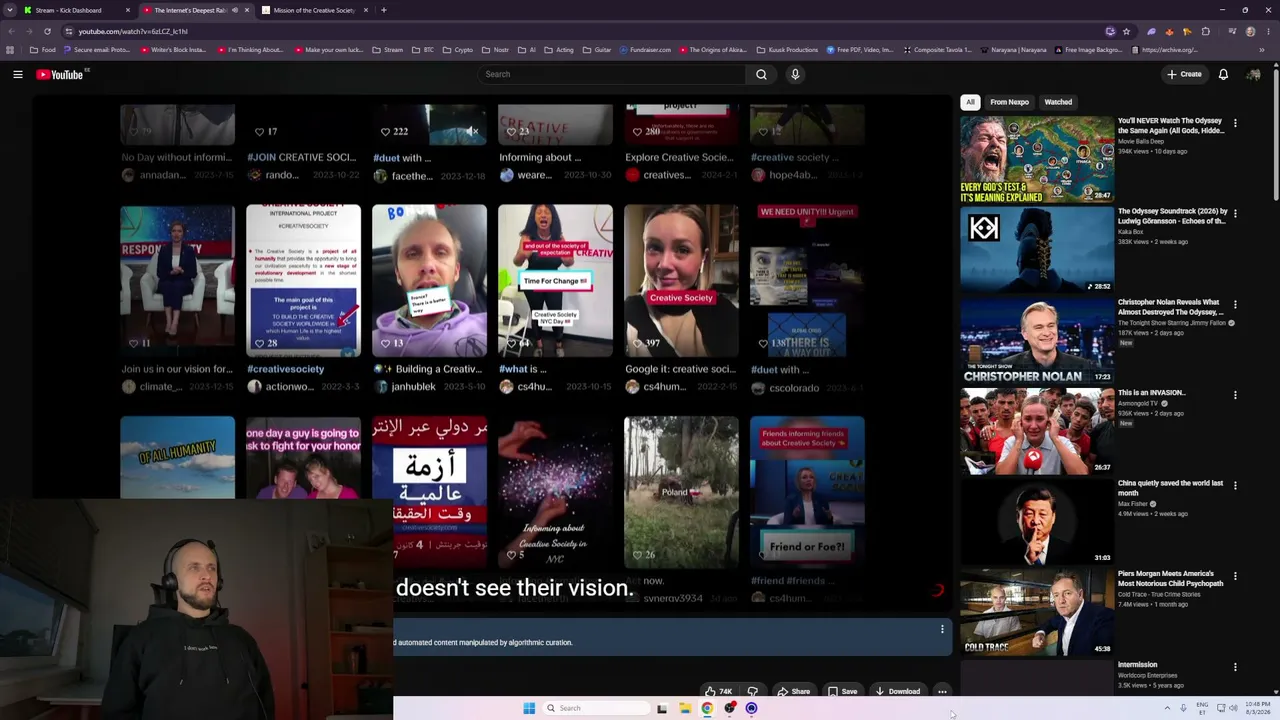
Task: Show hidden system tray icons
Action: click(1167, 708)
